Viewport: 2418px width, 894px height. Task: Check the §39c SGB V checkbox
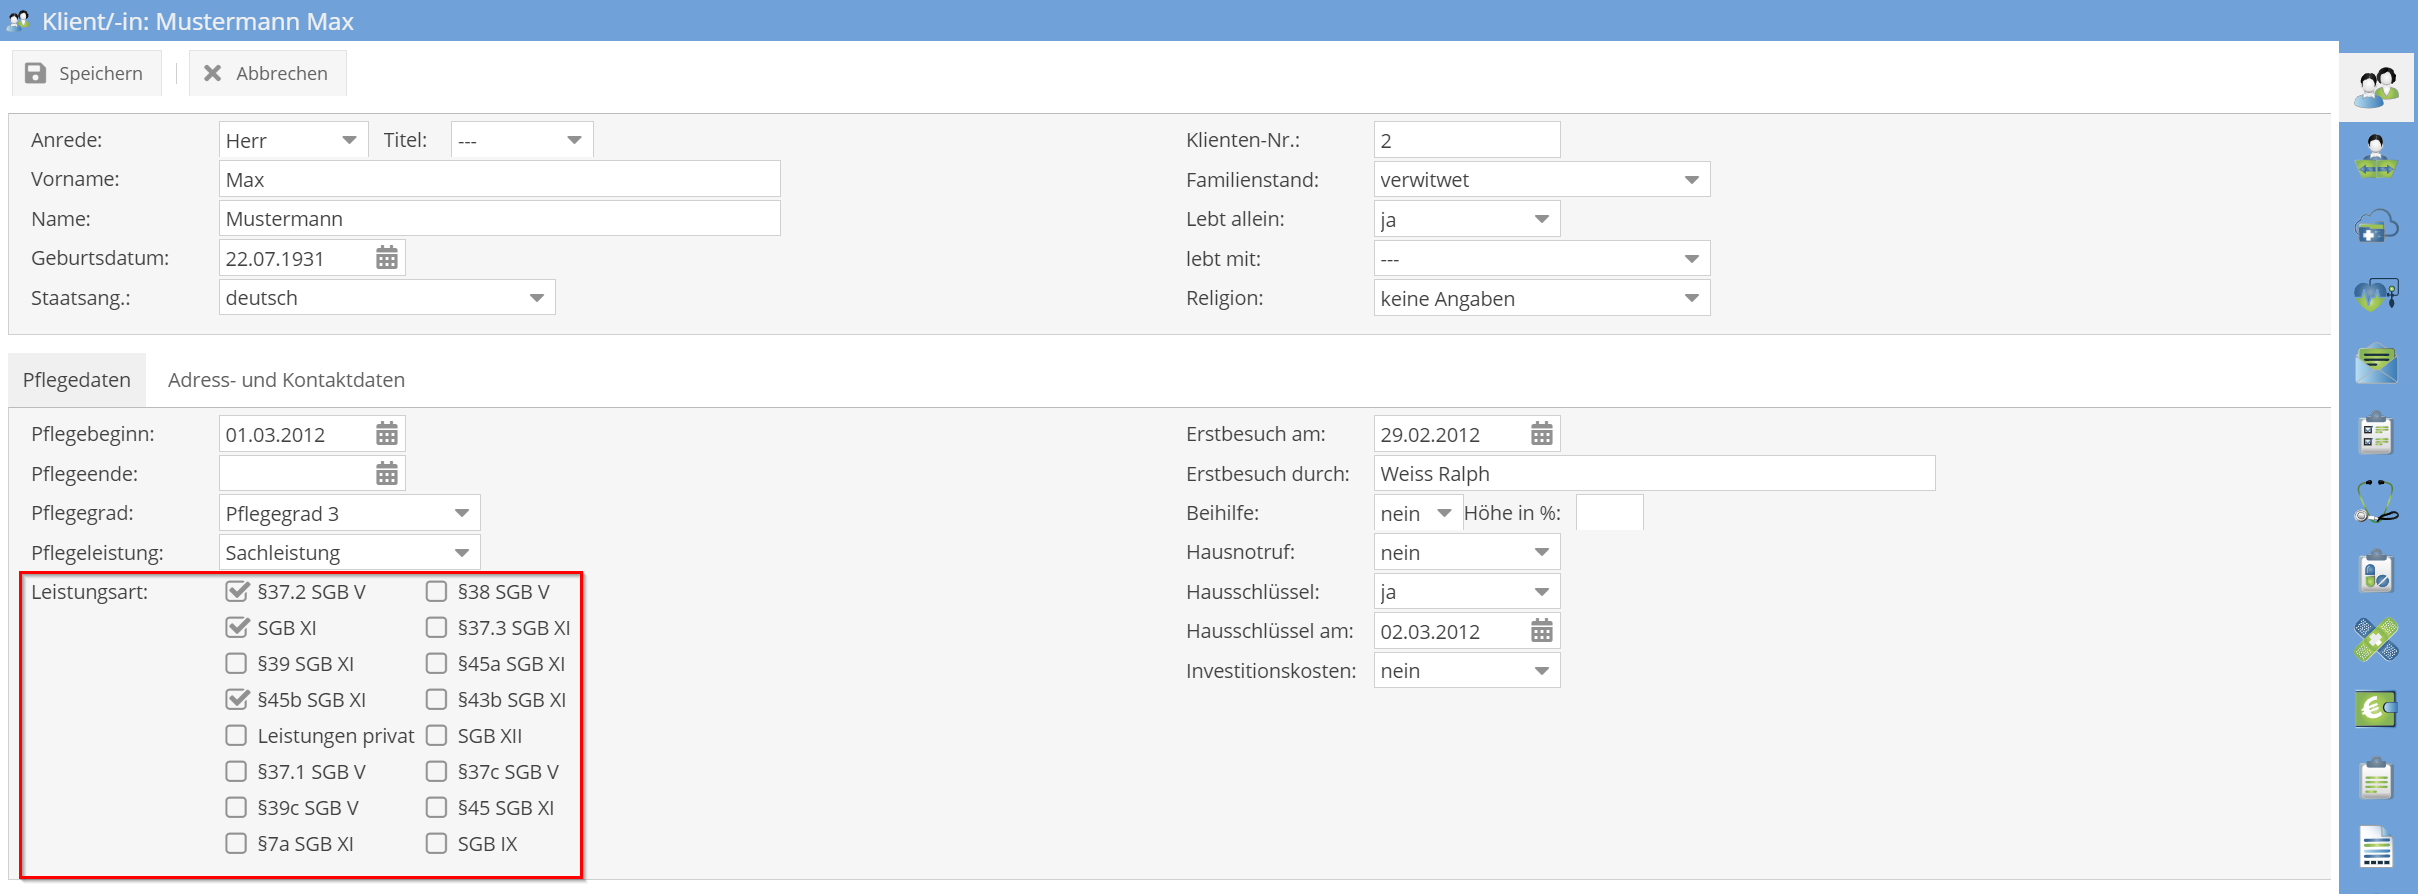pos(236,808)
